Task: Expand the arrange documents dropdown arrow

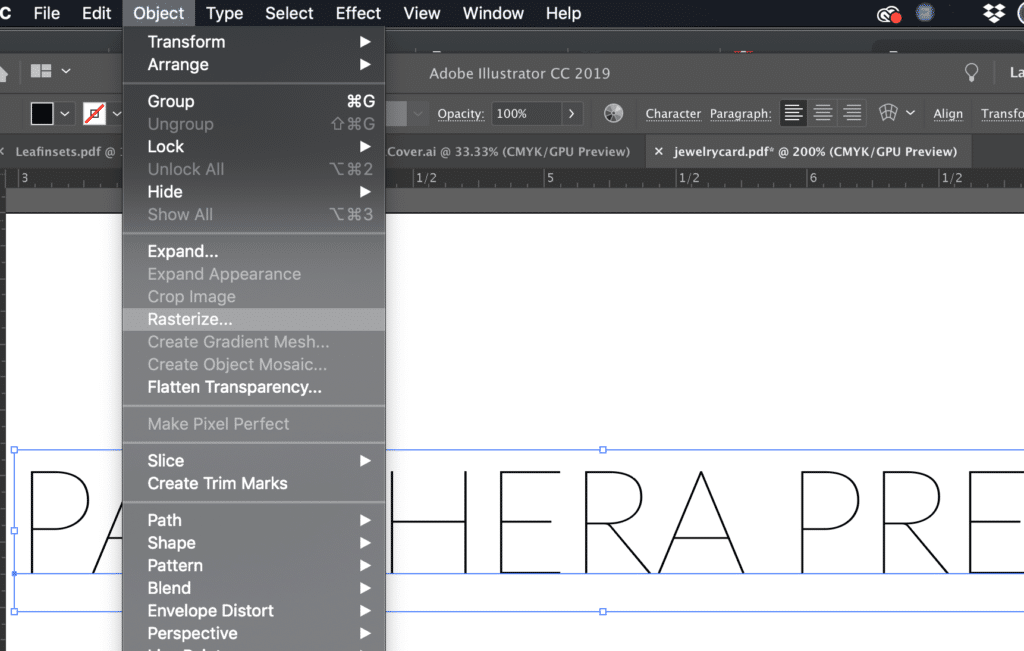Action: pos(66,71)
